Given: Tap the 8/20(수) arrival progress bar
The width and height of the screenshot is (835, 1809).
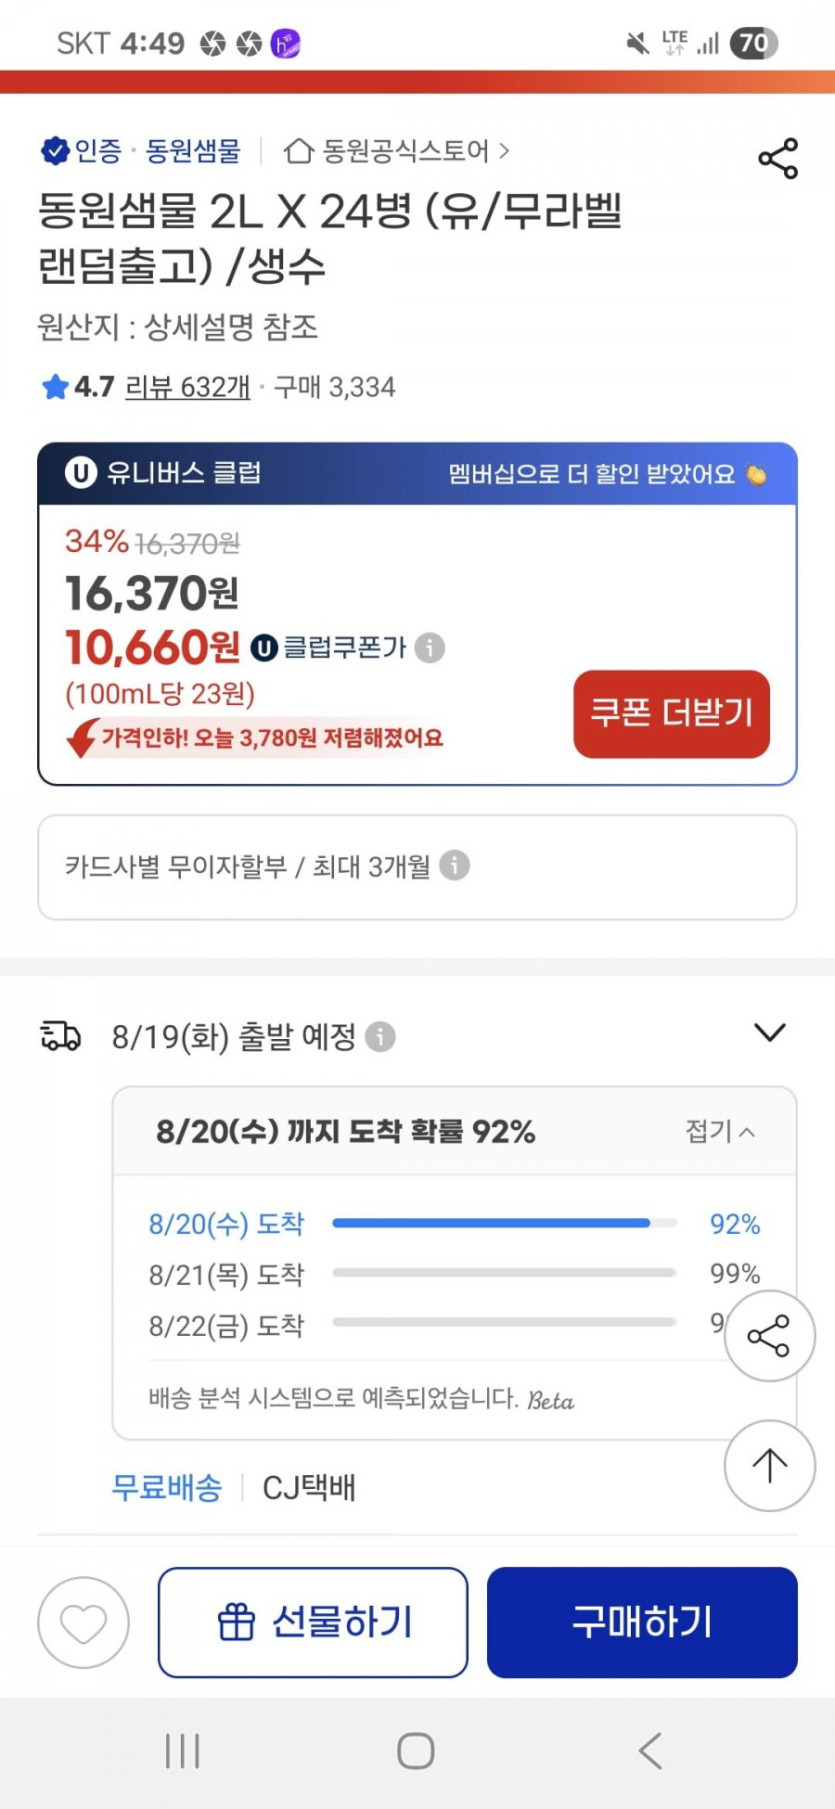Looking at the screenshot, I should 504,1223.
